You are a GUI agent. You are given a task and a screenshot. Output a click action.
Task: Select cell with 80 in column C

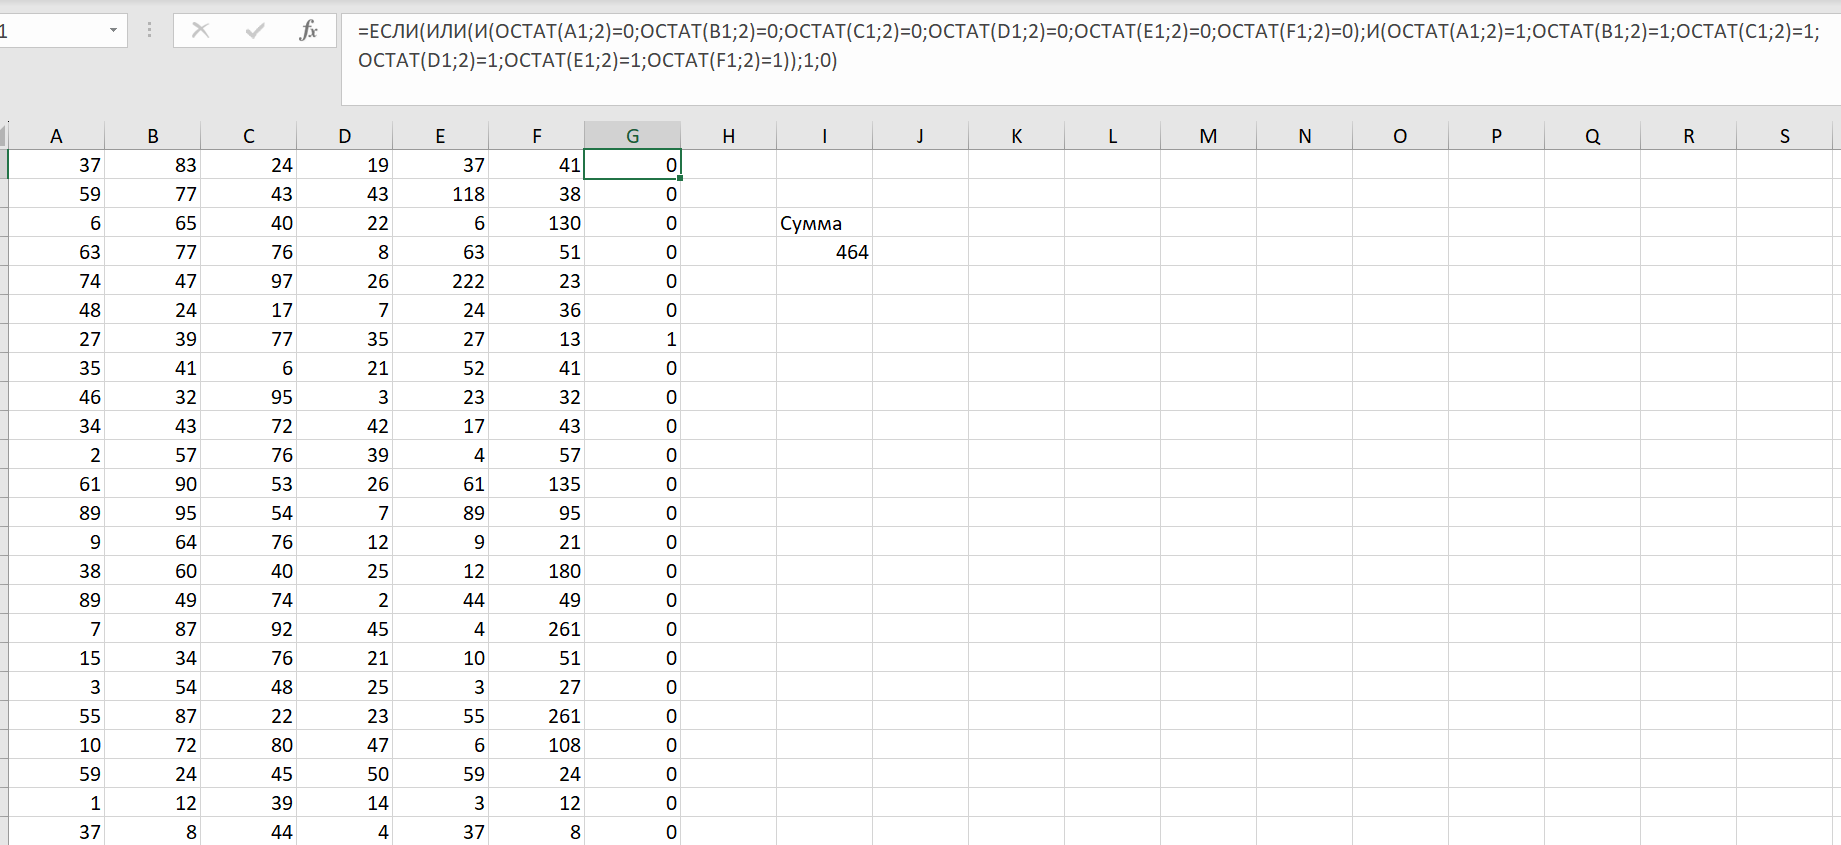pos(248,745)
